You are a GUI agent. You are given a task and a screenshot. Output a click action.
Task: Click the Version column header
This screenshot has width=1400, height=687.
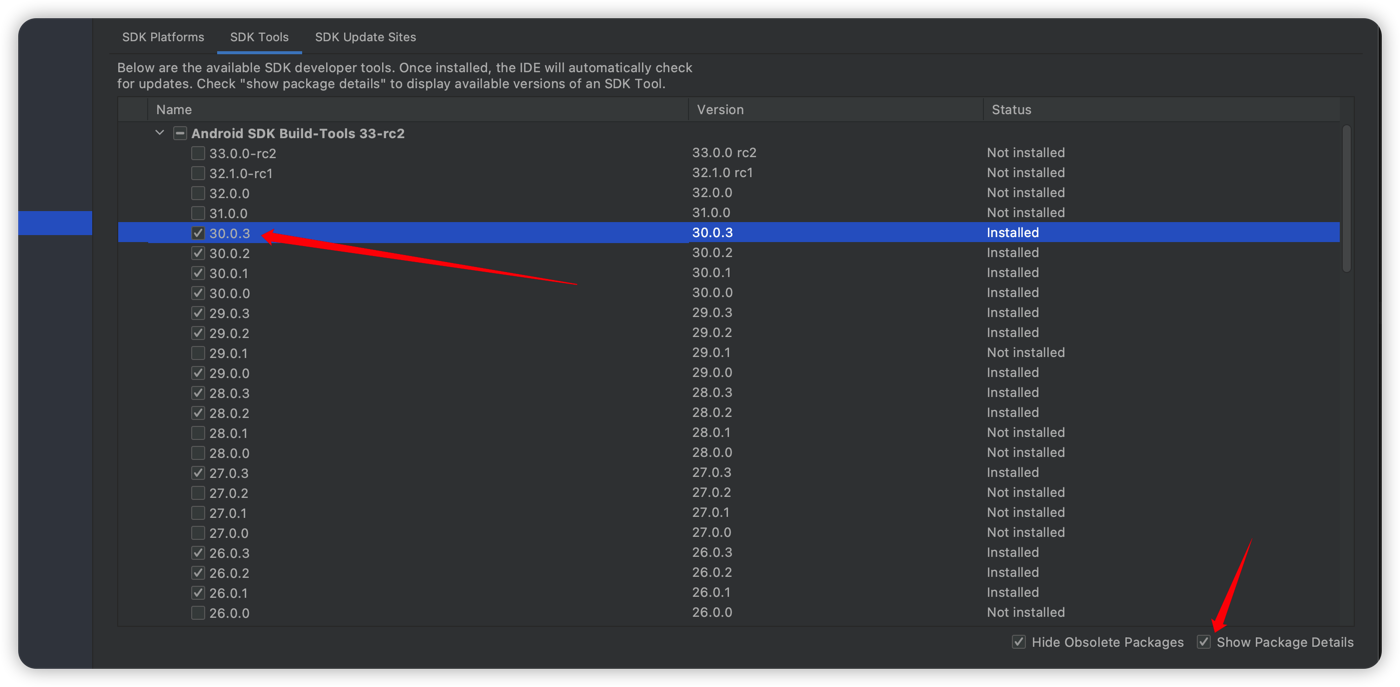[x=720, y=110]
